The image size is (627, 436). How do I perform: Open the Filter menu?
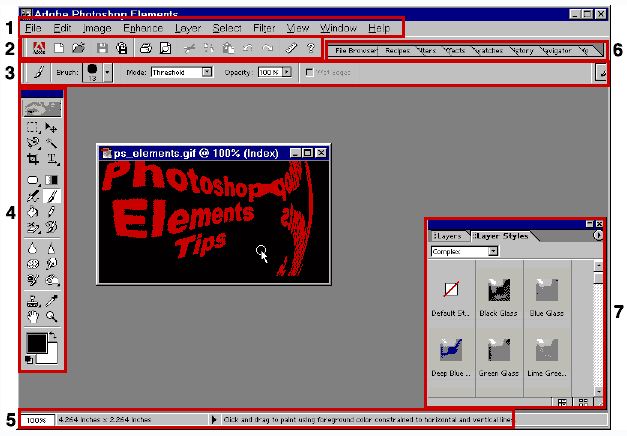(x=264, y=28)
